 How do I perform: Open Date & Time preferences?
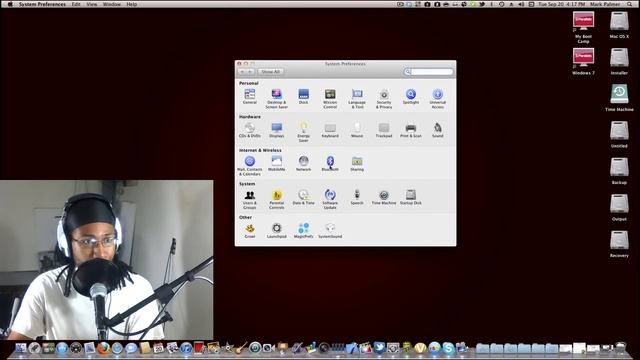(x=303, y=197)
